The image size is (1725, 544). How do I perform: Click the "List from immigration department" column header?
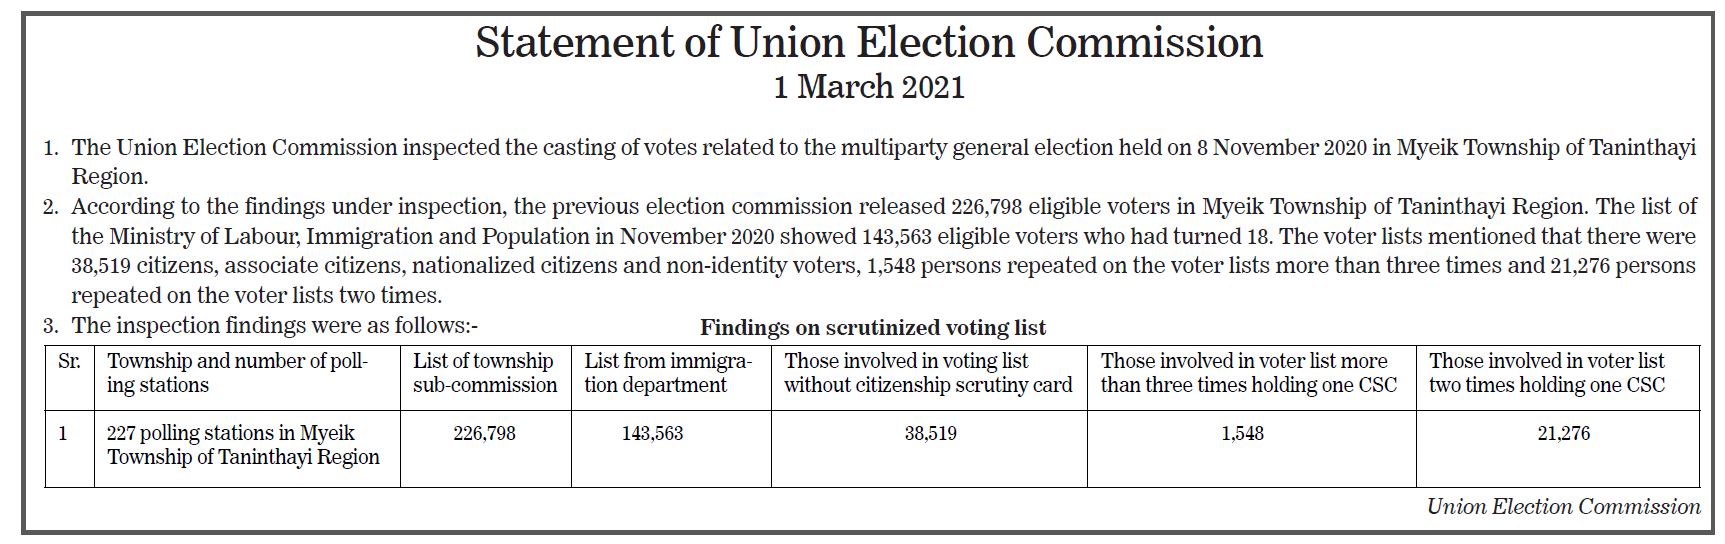click(x=668, y=373)
